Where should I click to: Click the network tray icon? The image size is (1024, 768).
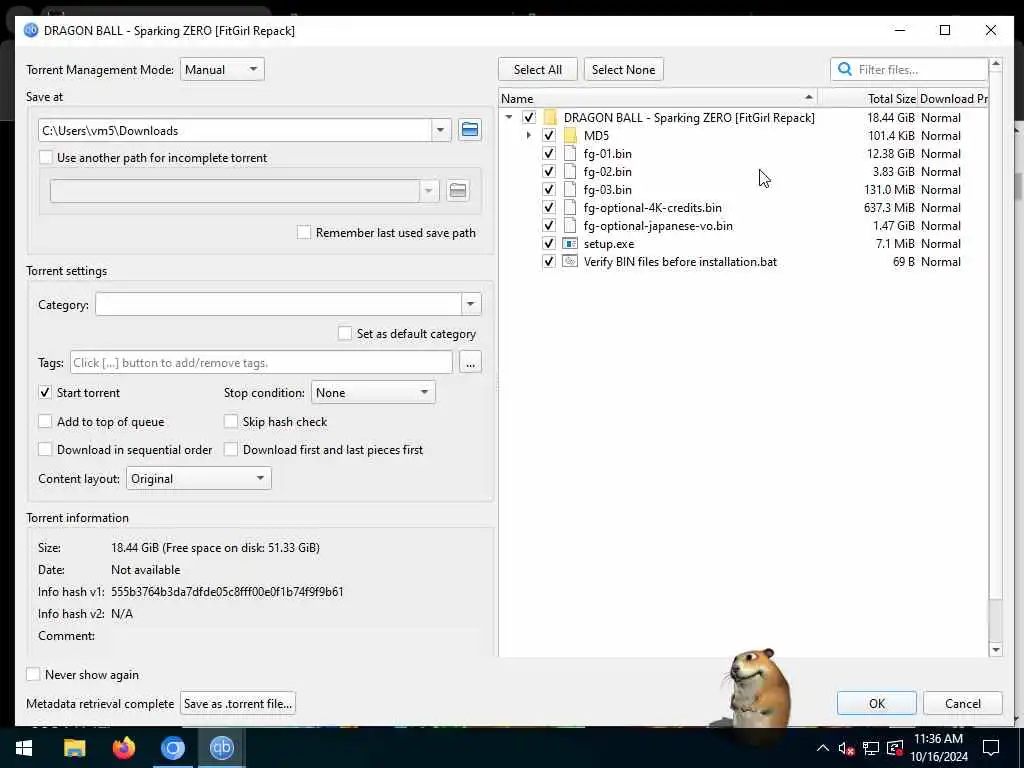[871, 748]
